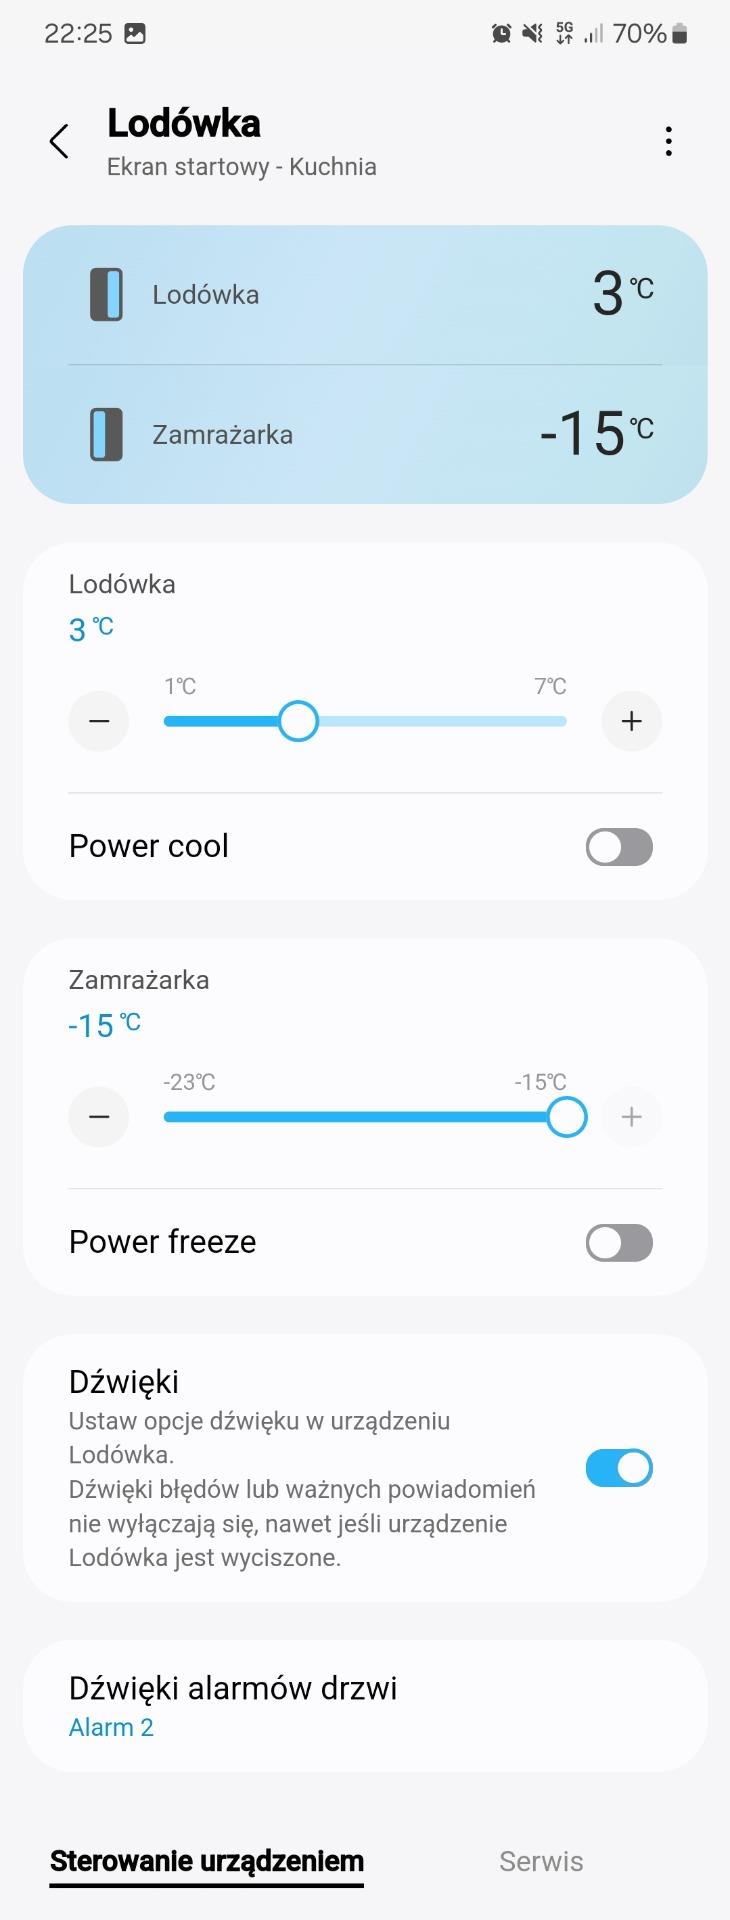730x1920 pixels.
Task: Click the freezer temperature slider handle
Action: [x=567, y=1117]
